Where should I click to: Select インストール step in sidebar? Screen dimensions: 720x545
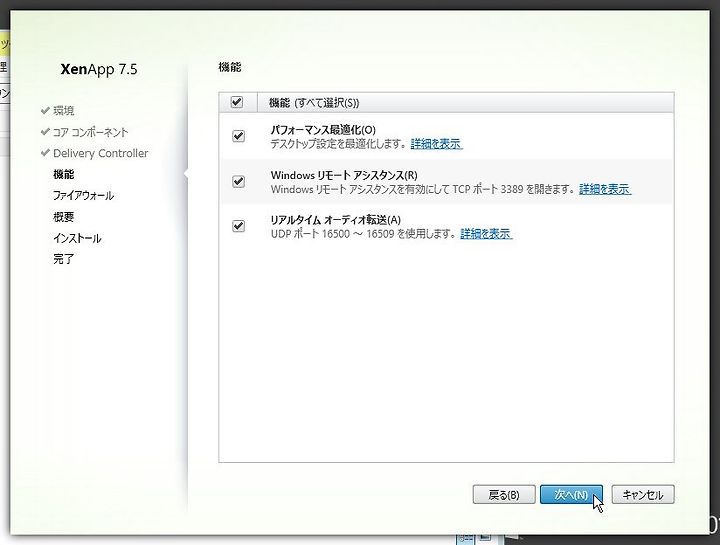[x=77, y=238]
